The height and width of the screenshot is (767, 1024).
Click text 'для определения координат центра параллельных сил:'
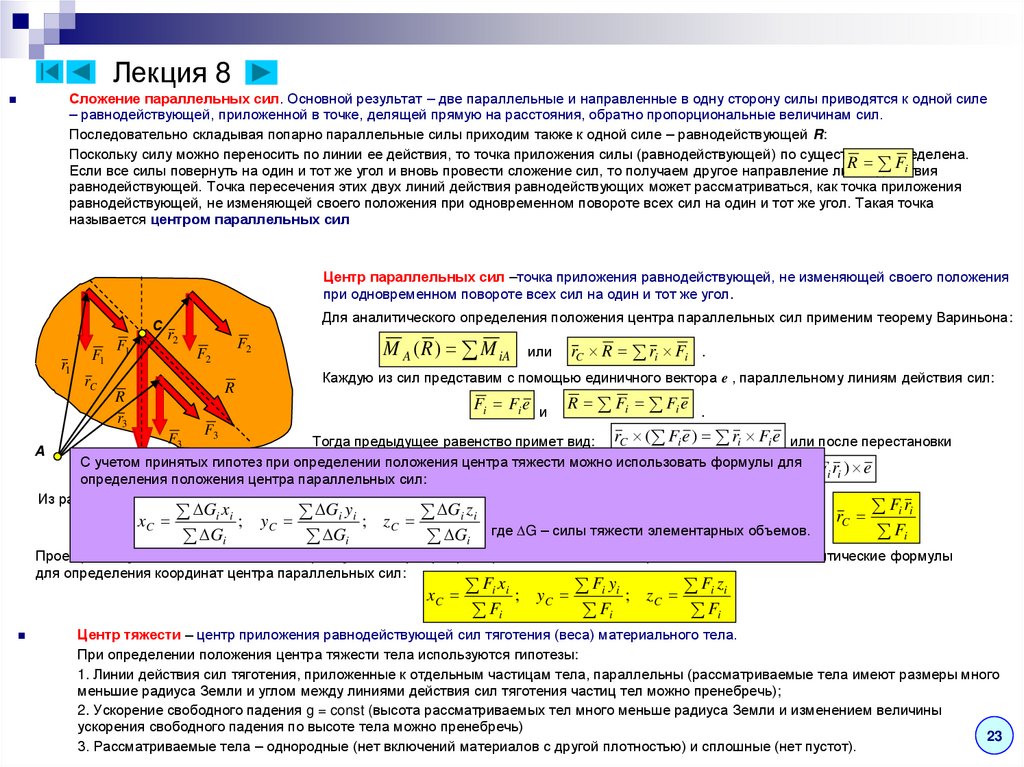click(x=221, y=574)
